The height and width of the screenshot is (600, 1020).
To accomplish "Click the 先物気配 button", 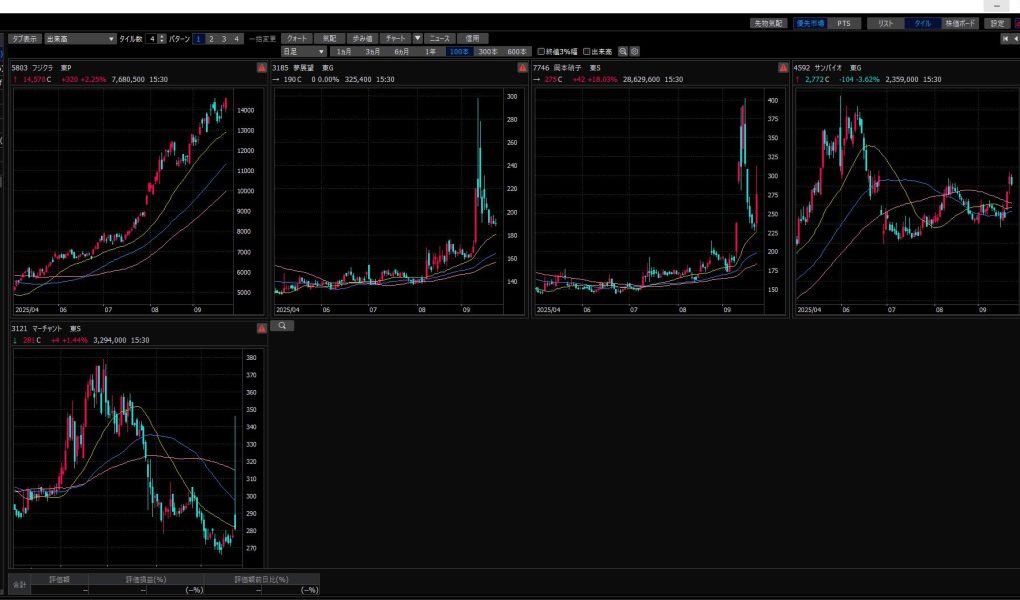I will [x=769, y=23].
